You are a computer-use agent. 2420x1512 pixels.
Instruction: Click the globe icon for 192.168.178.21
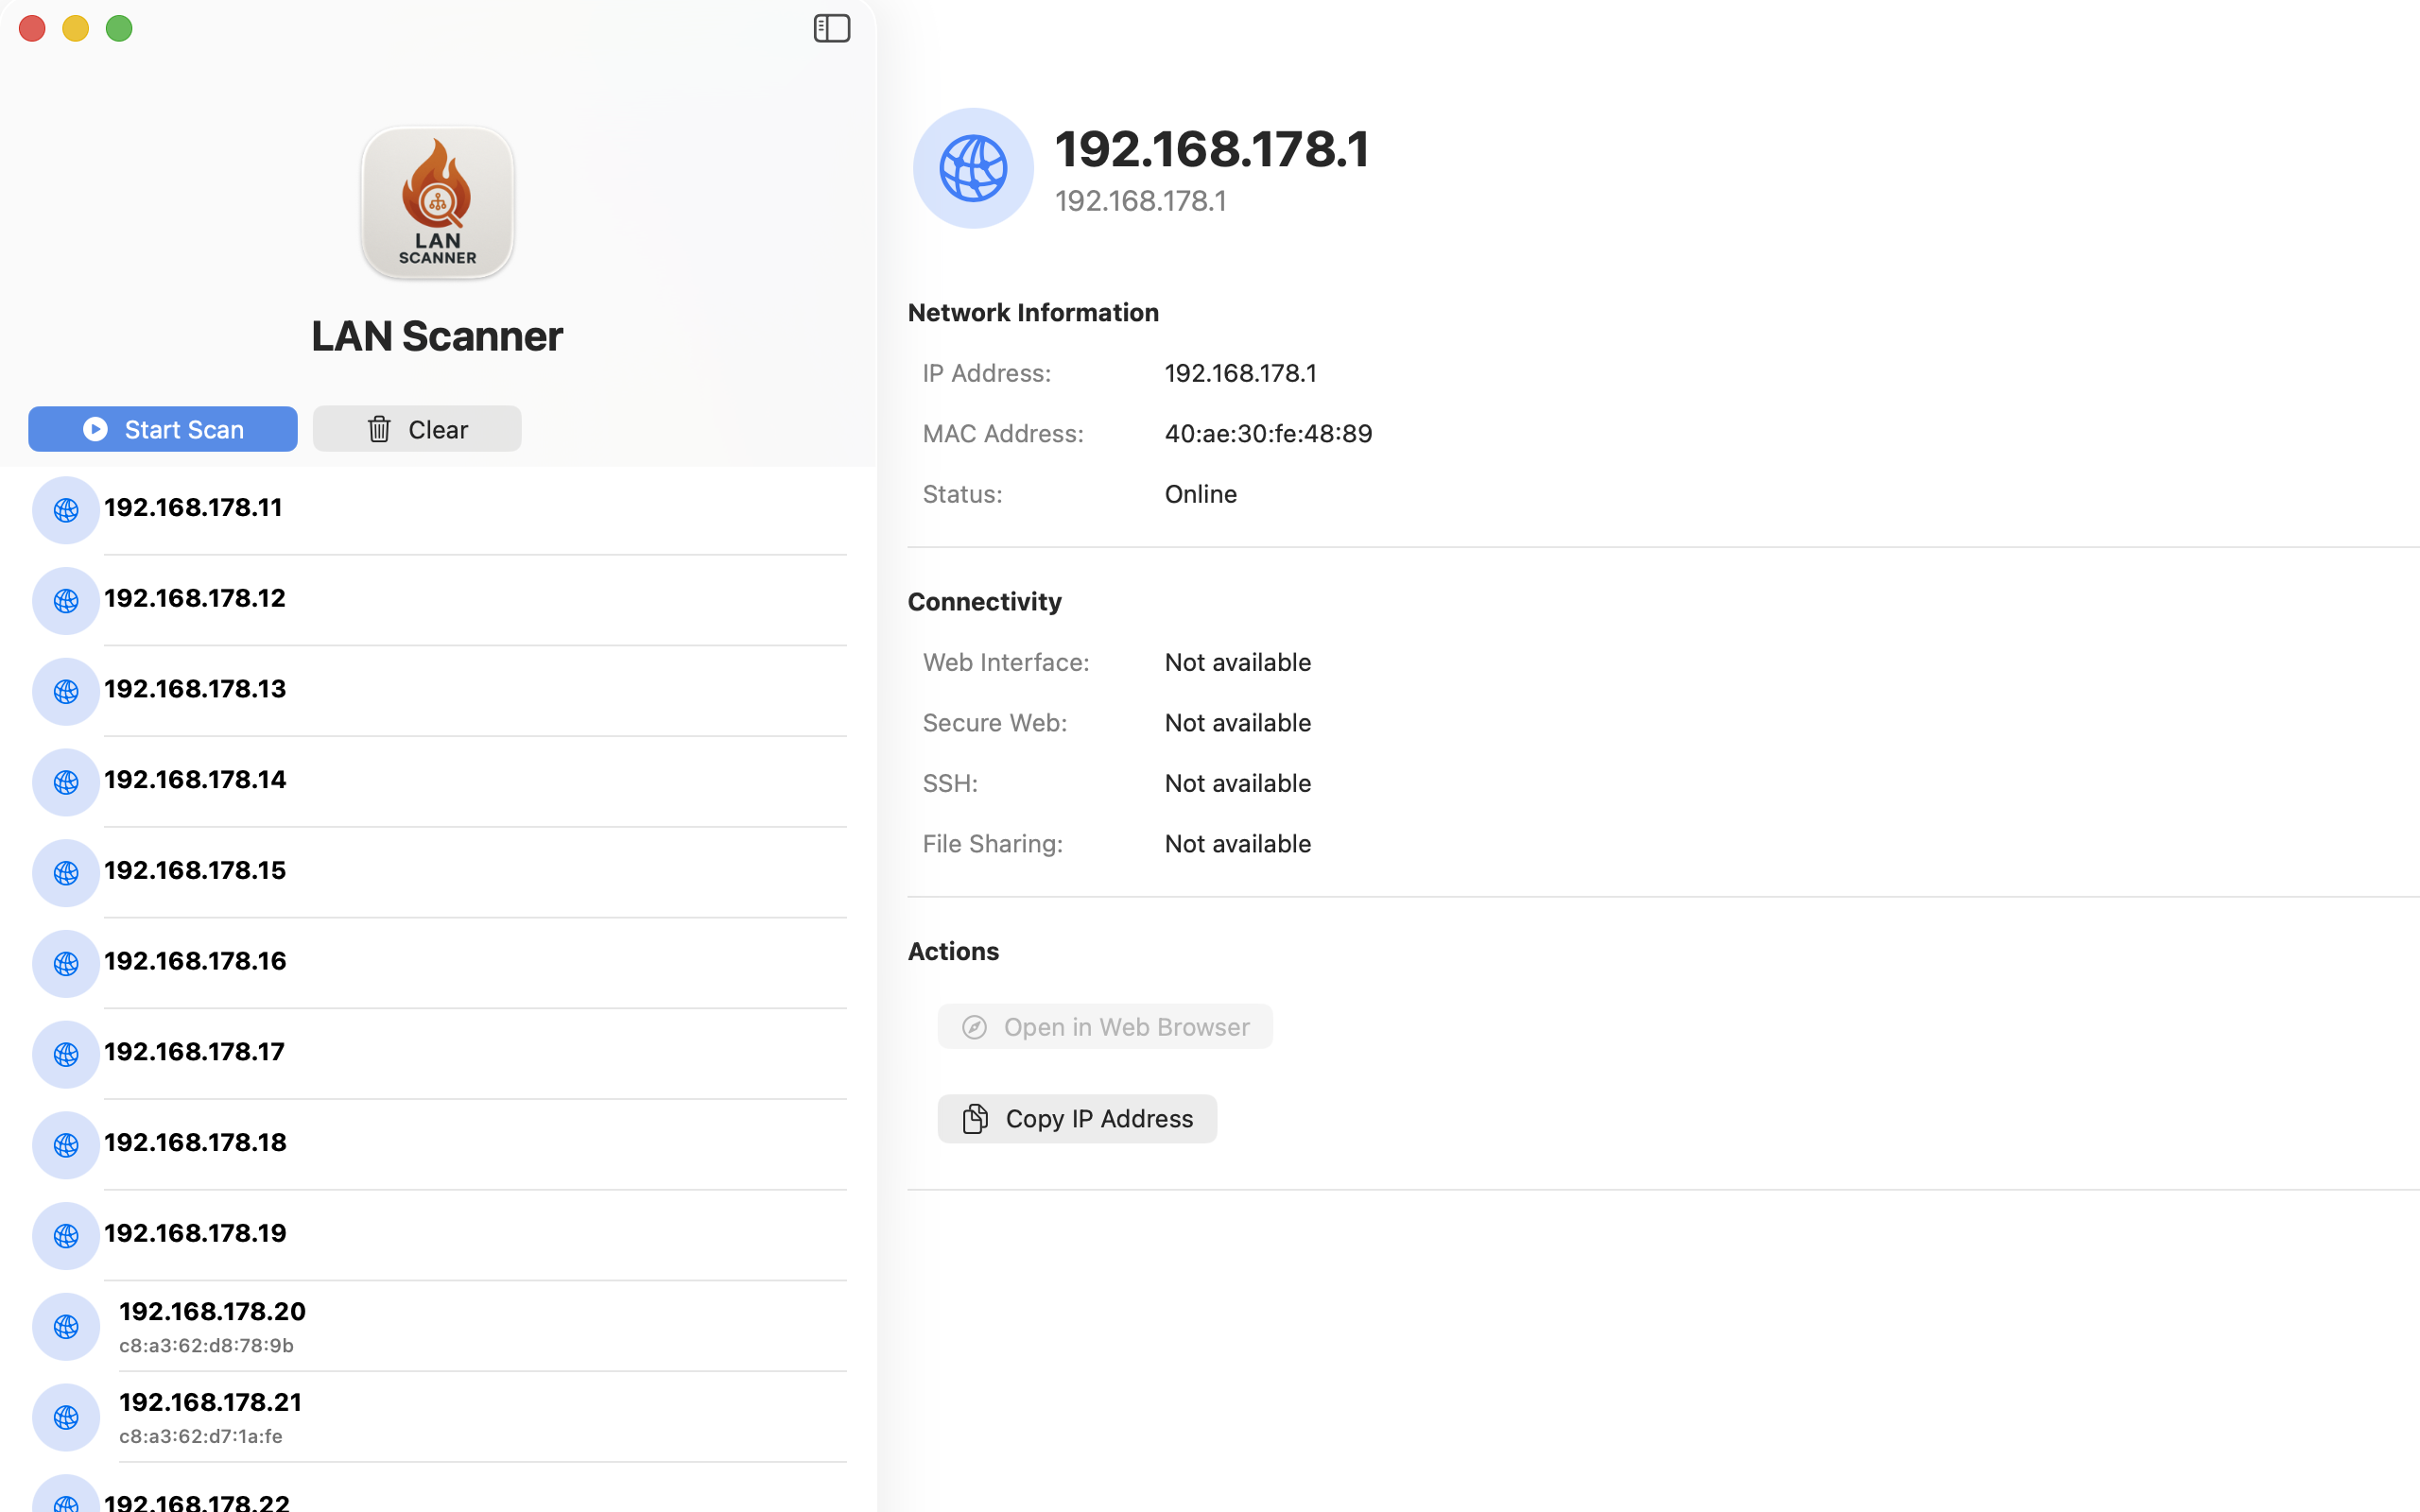click(66, 1417)
